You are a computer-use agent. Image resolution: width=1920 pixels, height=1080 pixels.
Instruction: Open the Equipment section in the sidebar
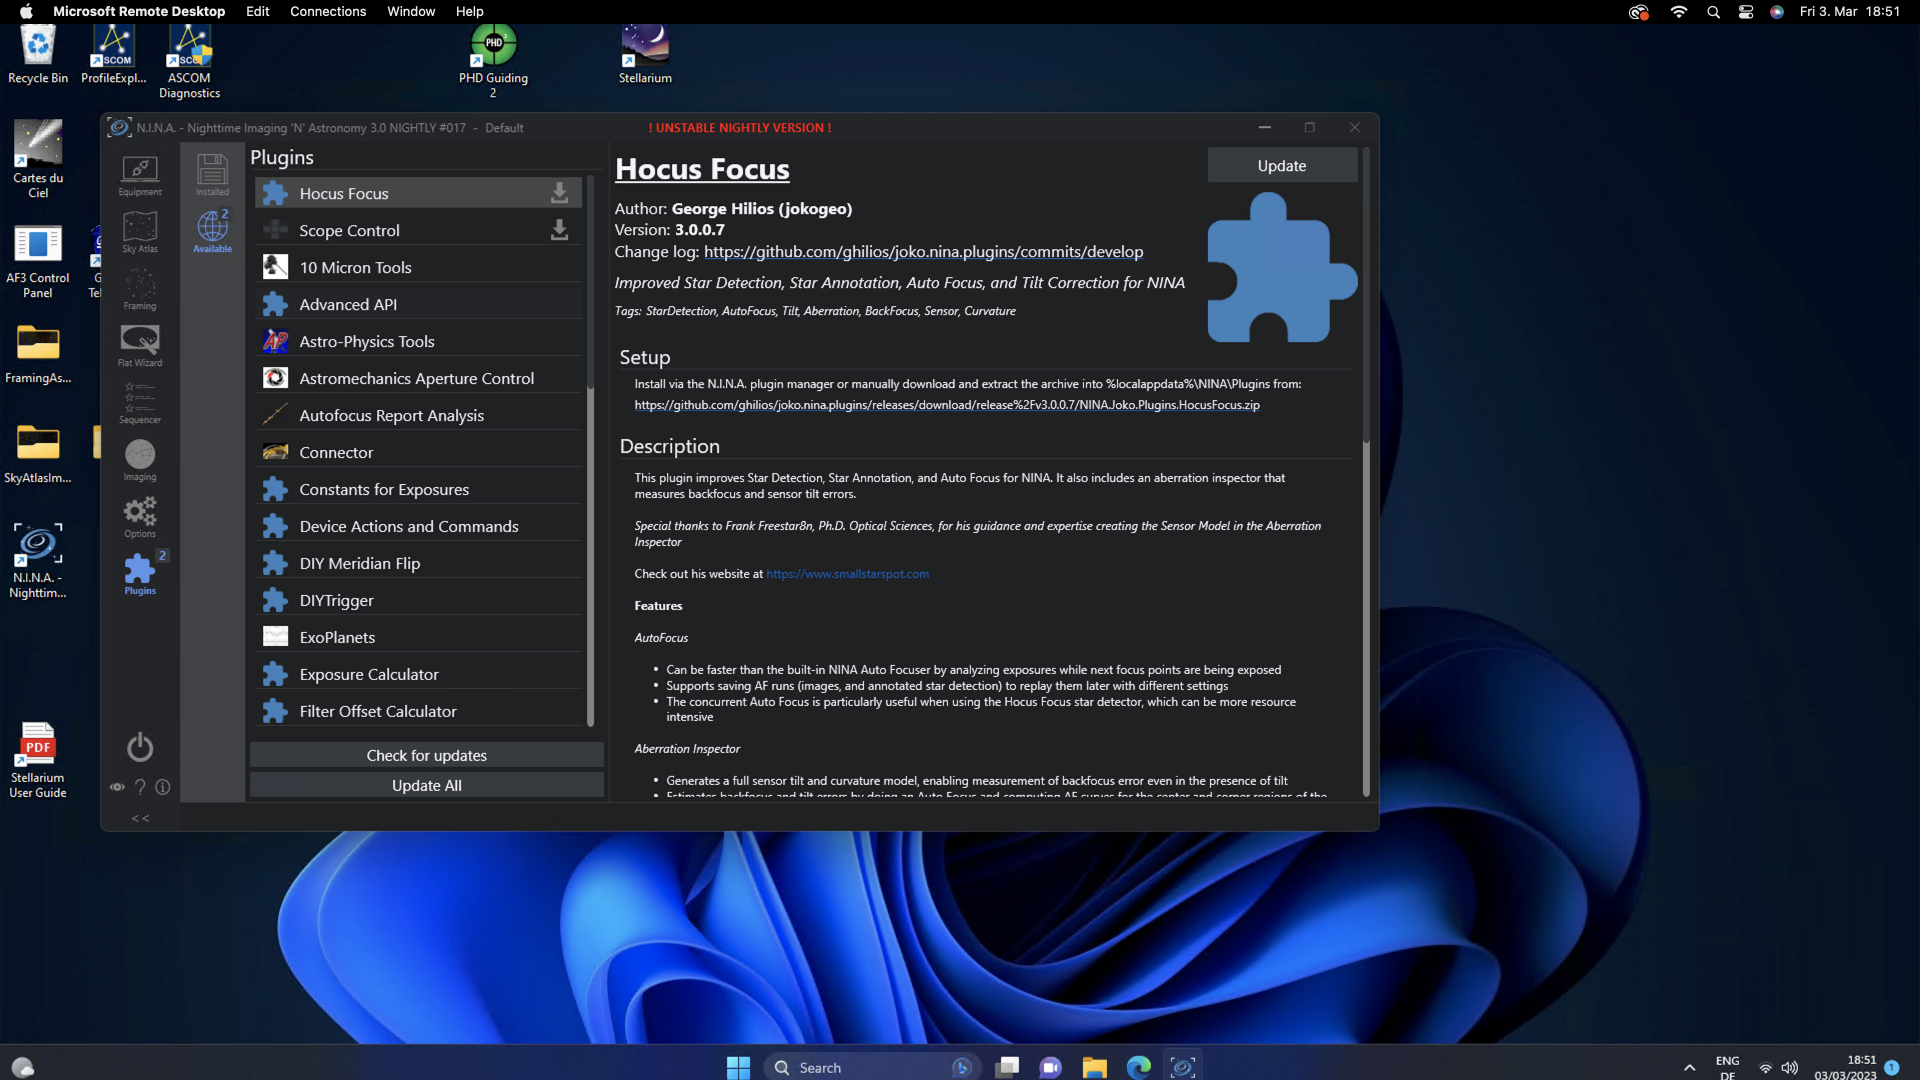pos(140,175)
